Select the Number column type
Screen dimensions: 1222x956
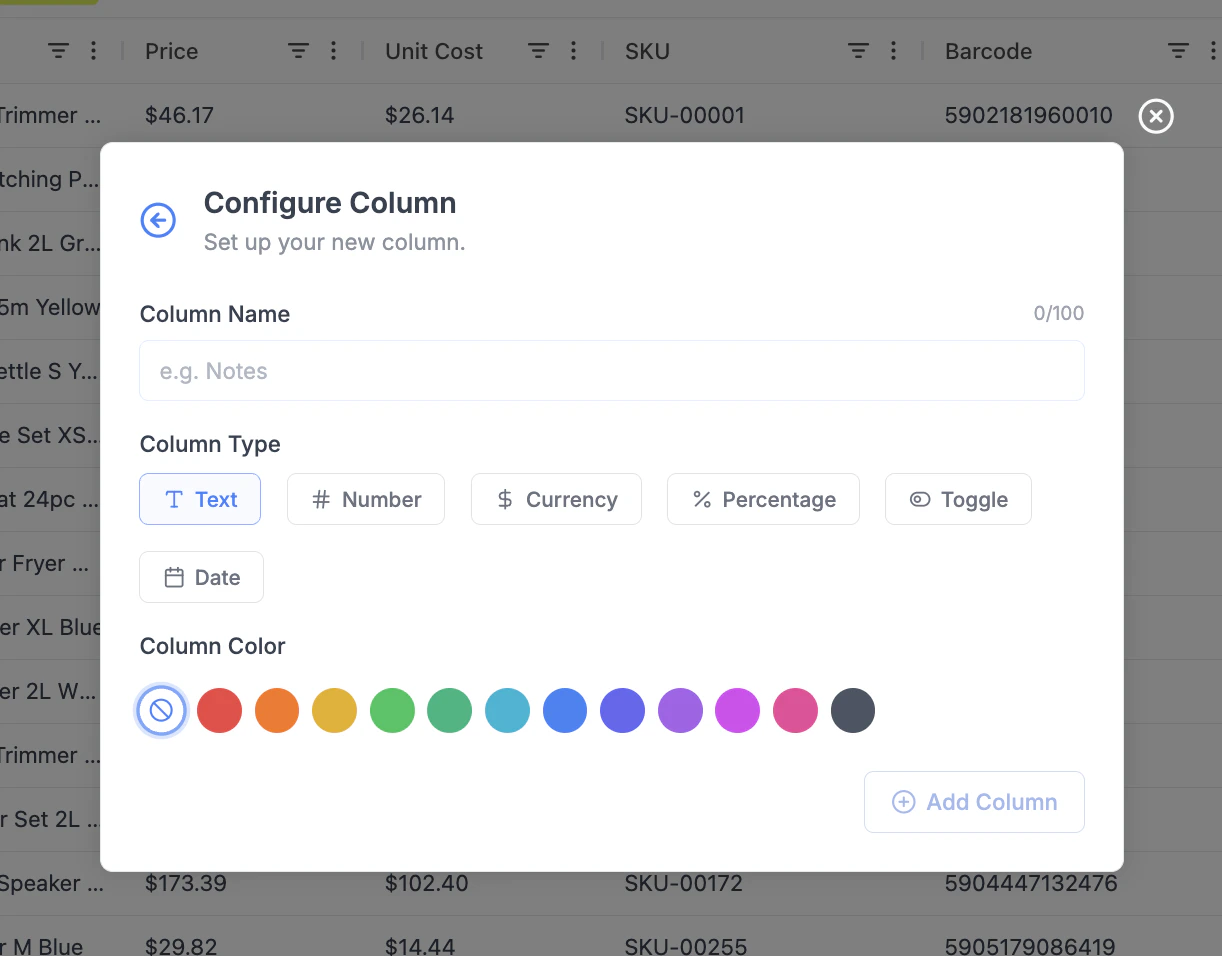366,499
